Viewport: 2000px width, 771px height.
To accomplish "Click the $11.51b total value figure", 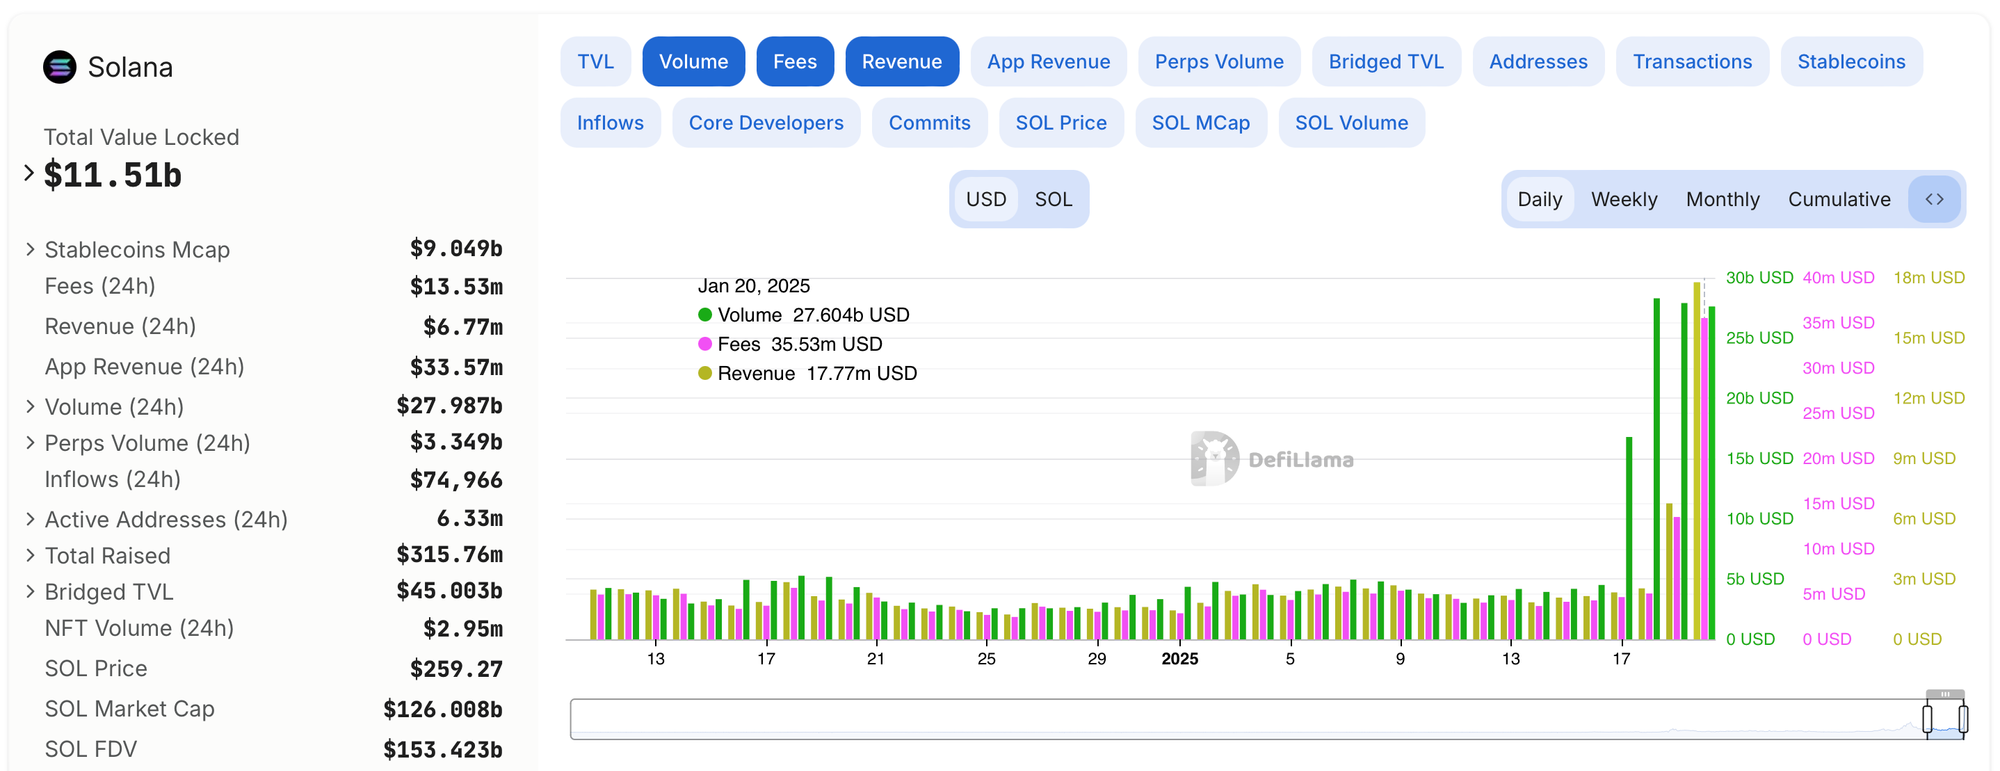I will coord(113,175).
